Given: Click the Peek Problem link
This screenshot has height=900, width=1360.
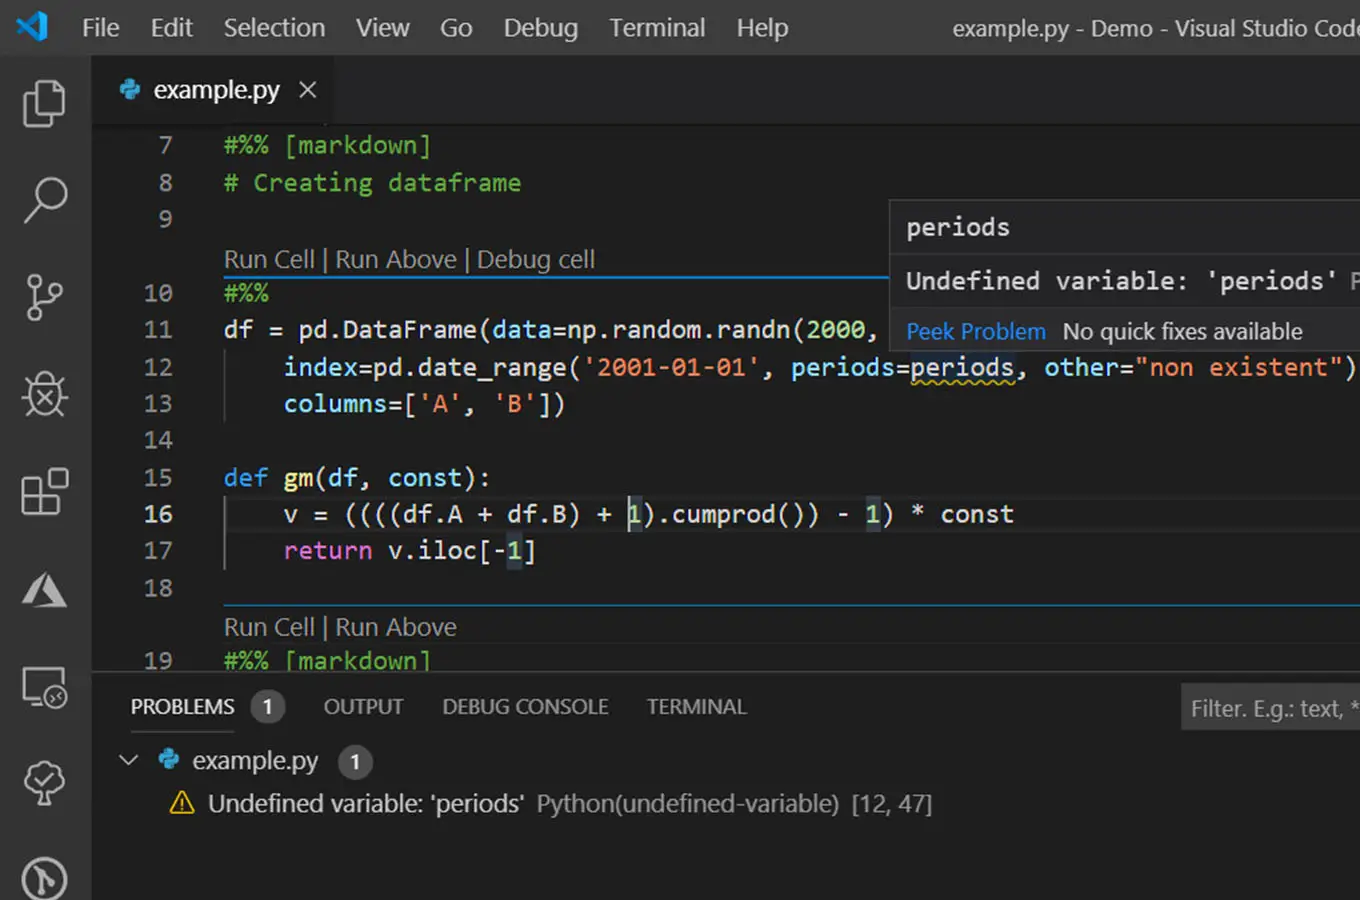Looking at the screenshot, I should point(975,332).
